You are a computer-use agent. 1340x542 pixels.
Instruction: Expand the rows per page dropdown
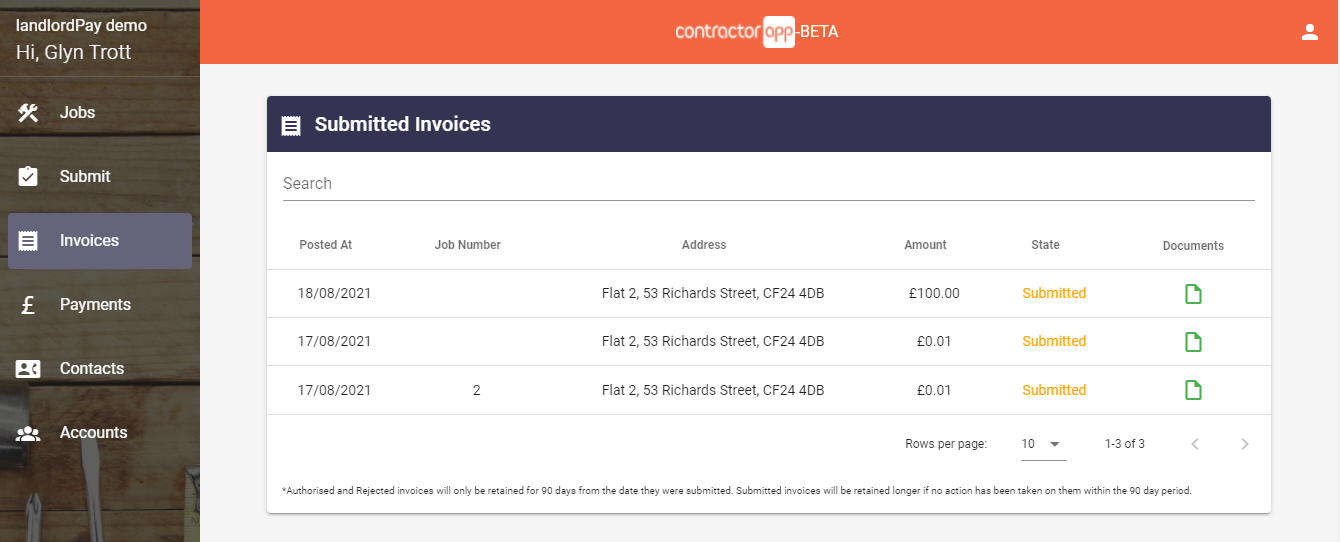(x=1043, y=444)
